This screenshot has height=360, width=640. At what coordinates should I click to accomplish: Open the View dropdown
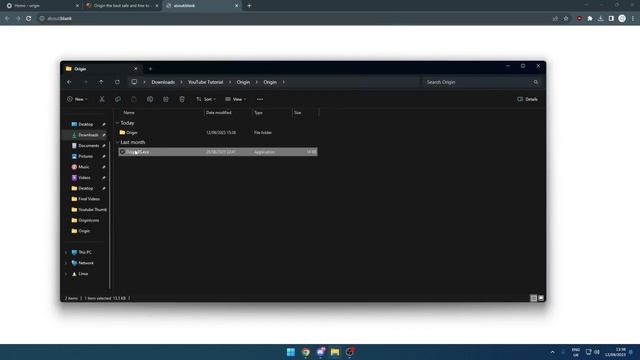click(x=236, y=99)
